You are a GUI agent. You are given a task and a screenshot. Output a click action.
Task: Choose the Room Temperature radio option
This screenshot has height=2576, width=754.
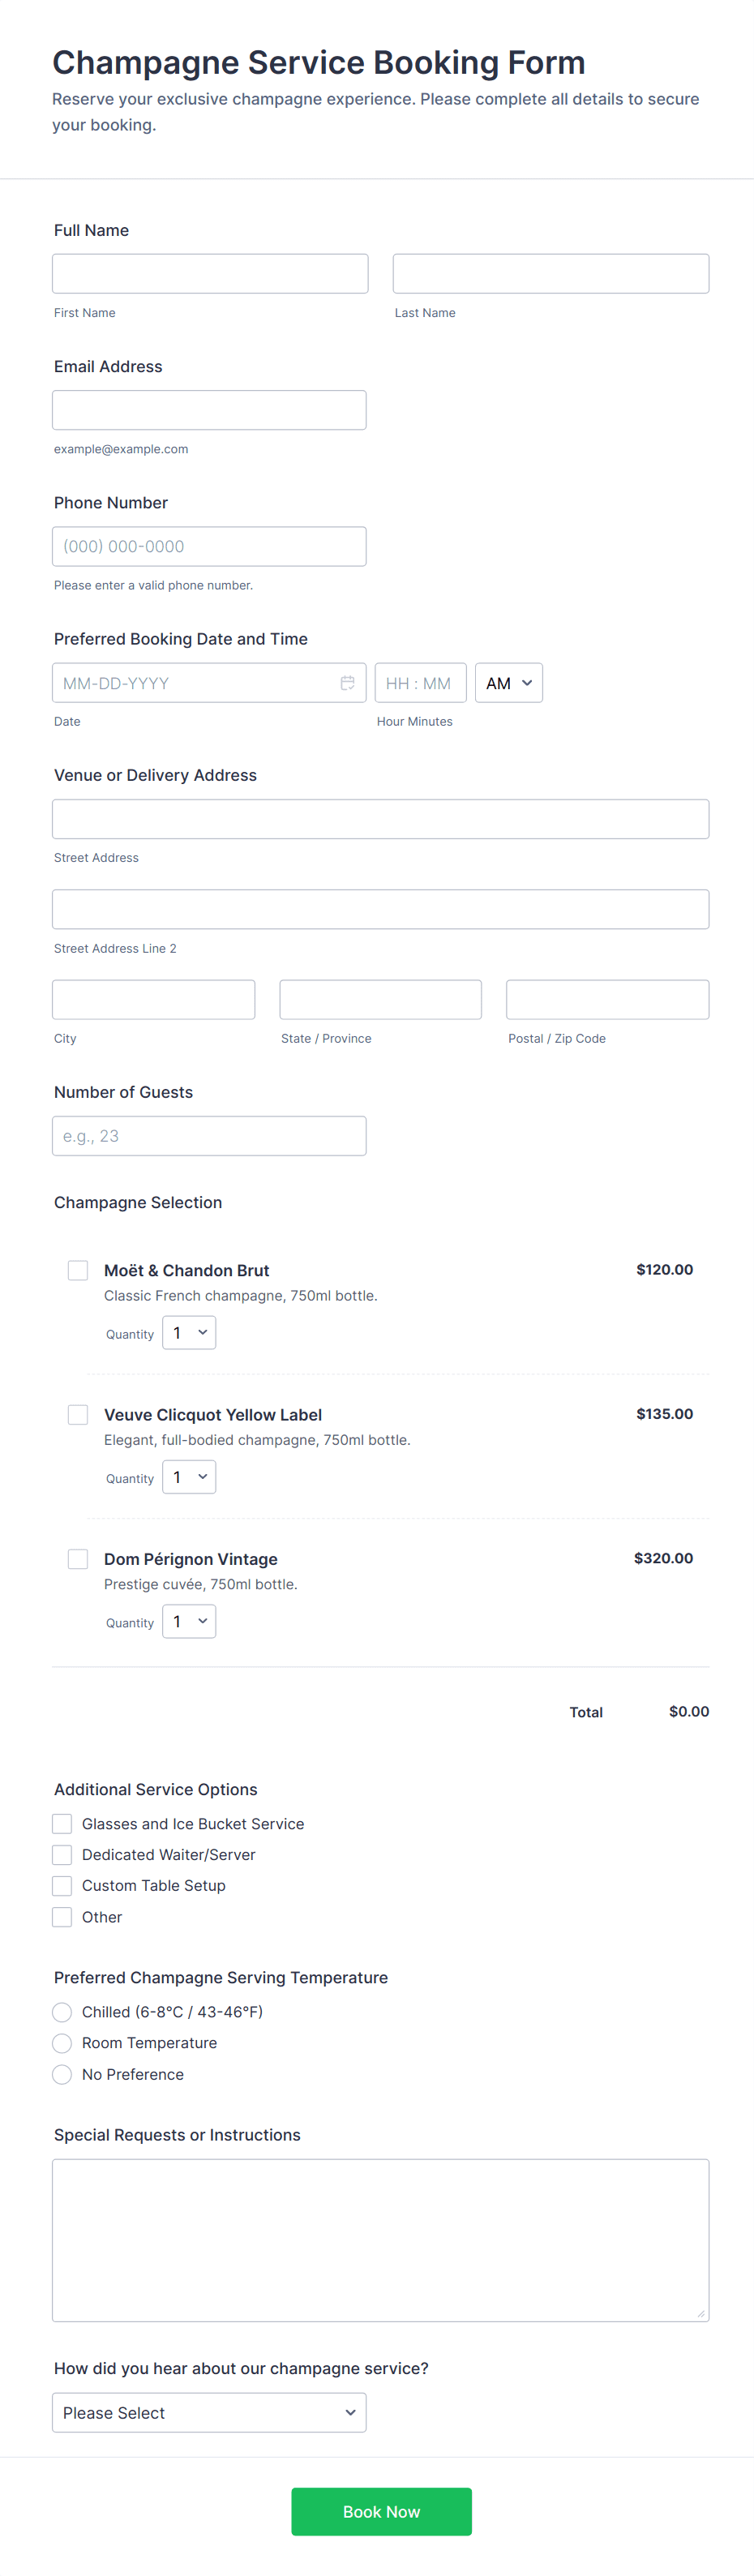click(x=62, y=2043)
